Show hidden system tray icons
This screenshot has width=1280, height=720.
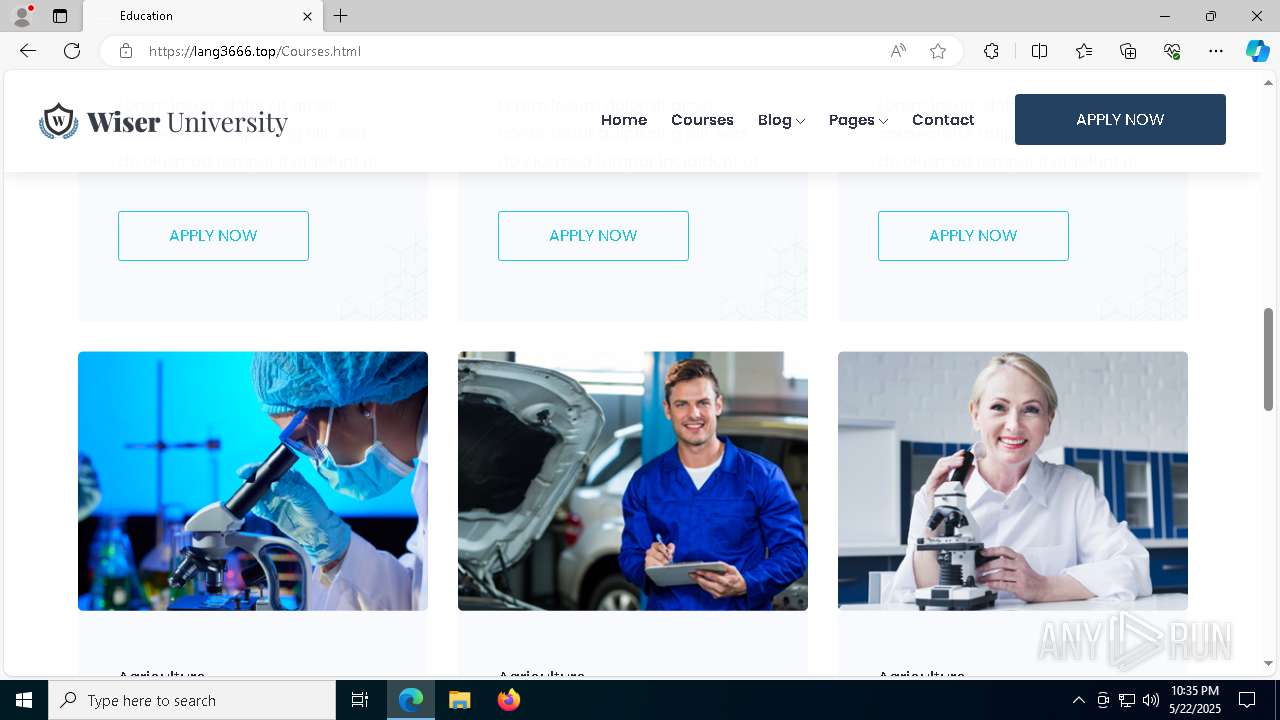click(1078, 700)
